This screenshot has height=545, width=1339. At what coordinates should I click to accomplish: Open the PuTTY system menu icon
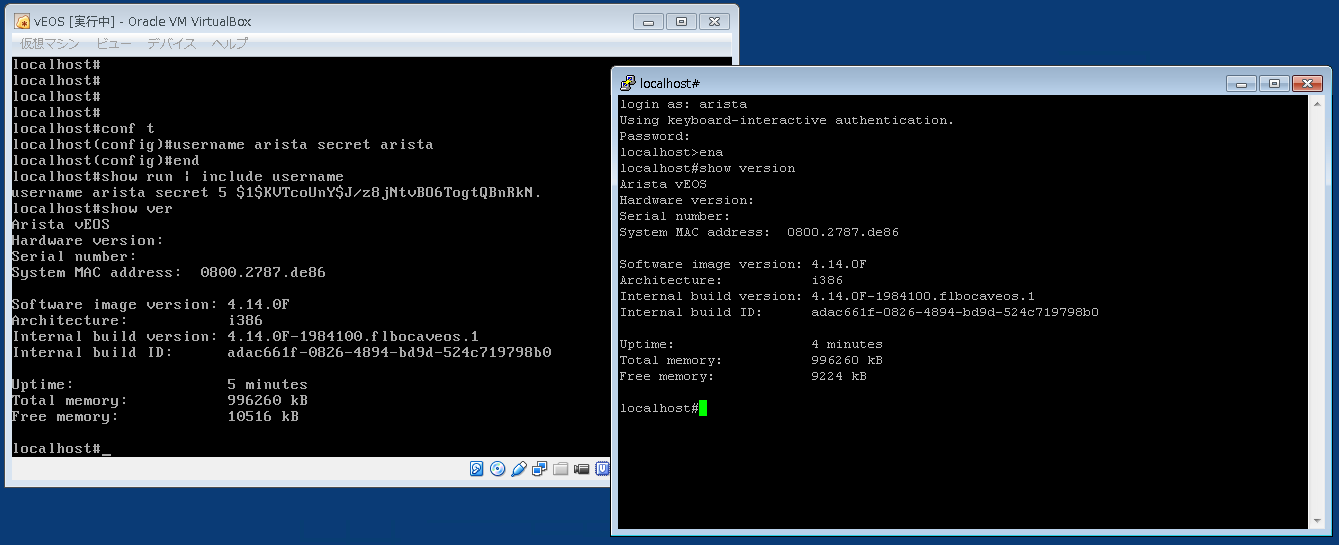coord(627,83)
